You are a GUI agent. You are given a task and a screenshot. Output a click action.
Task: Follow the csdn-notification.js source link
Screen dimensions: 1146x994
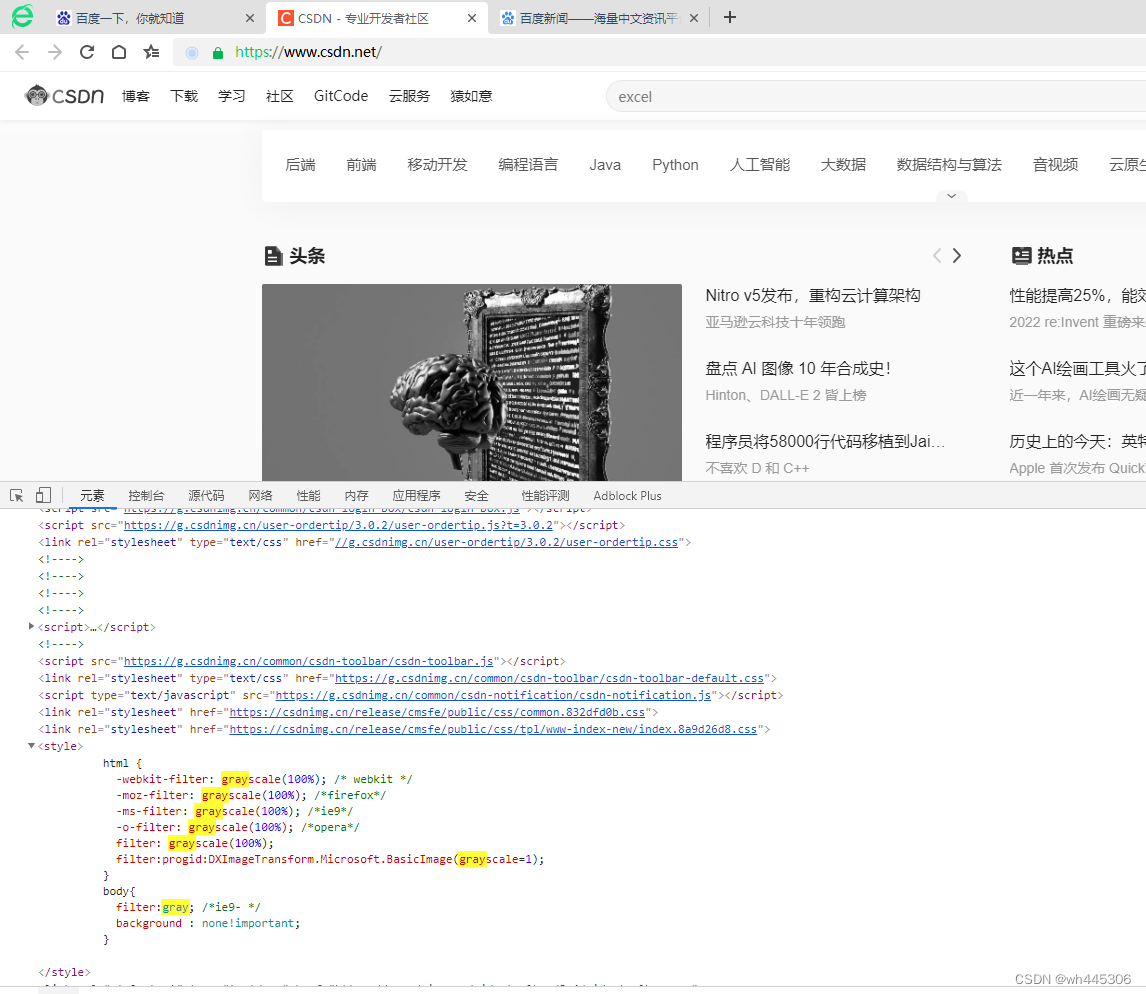493,695
